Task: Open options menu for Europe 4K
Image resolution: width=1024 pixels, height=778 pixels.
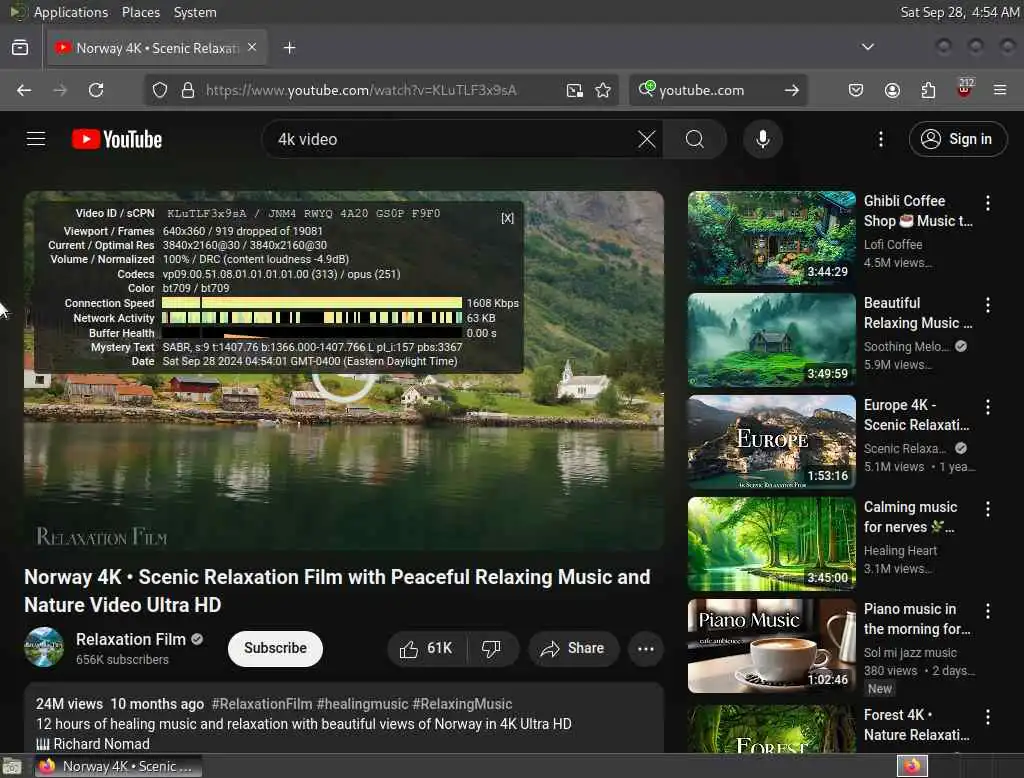Action: (988, 407)
